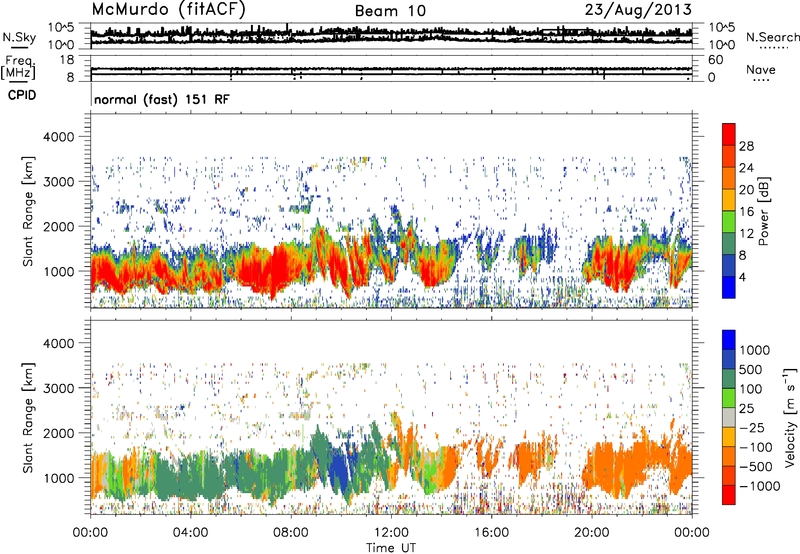Image resolution: width=800 pixels, height=554 pixels.
Task: Click the Slant Range label of power panel
Action: click(28, 211)
